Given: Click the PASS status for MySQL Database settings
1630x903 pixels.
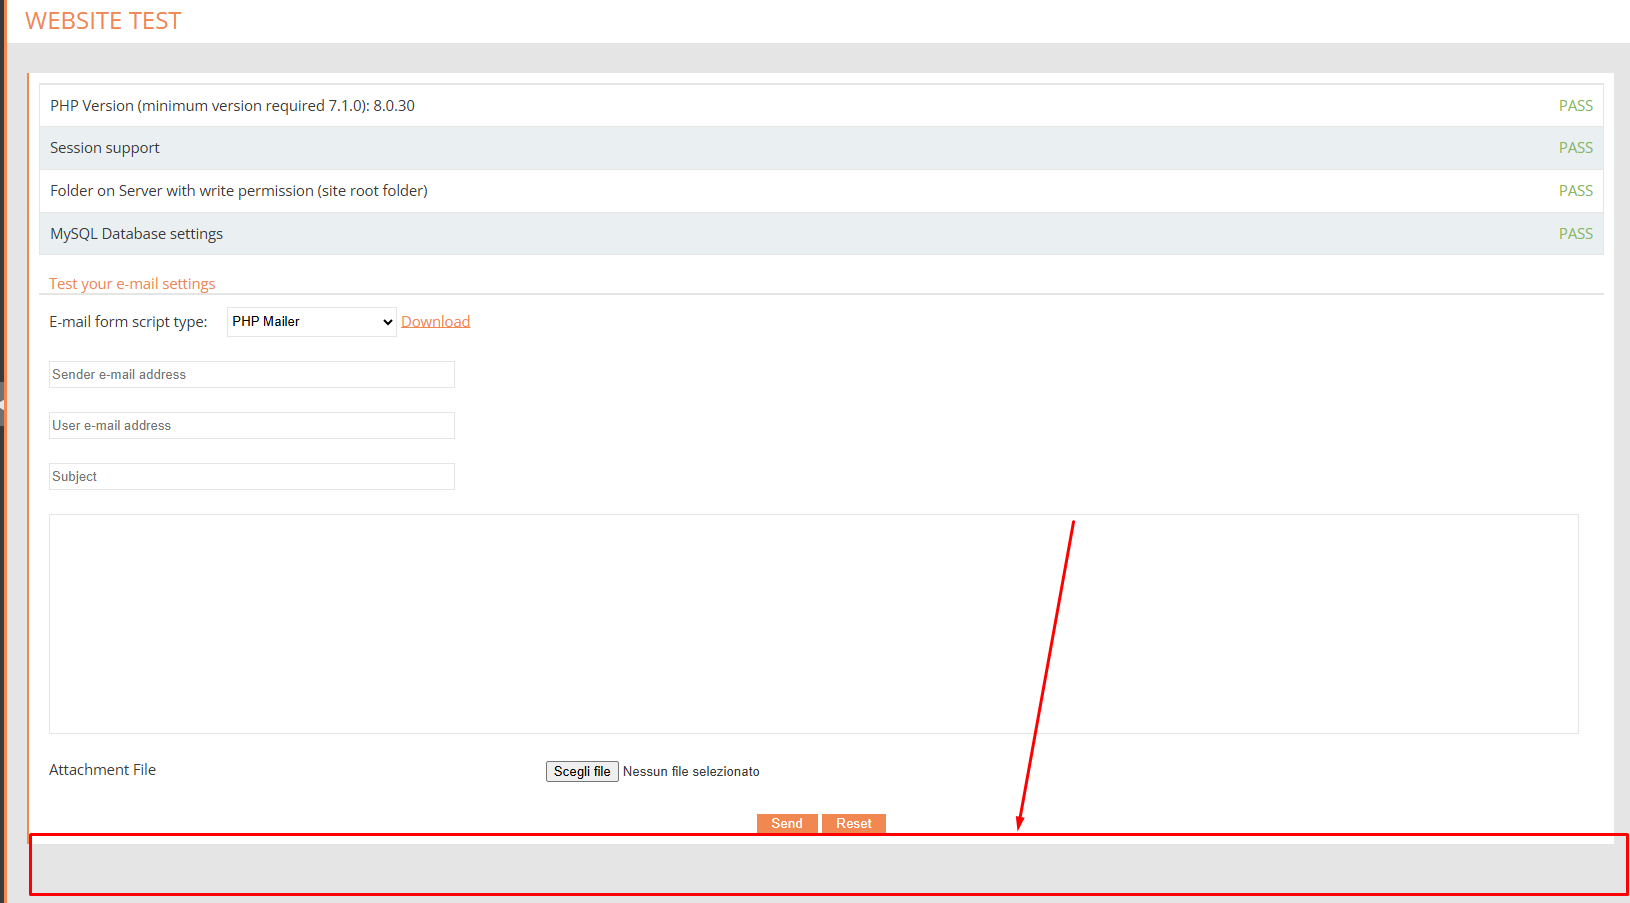Looking at the screenshot, I should tap(1575, 234).
